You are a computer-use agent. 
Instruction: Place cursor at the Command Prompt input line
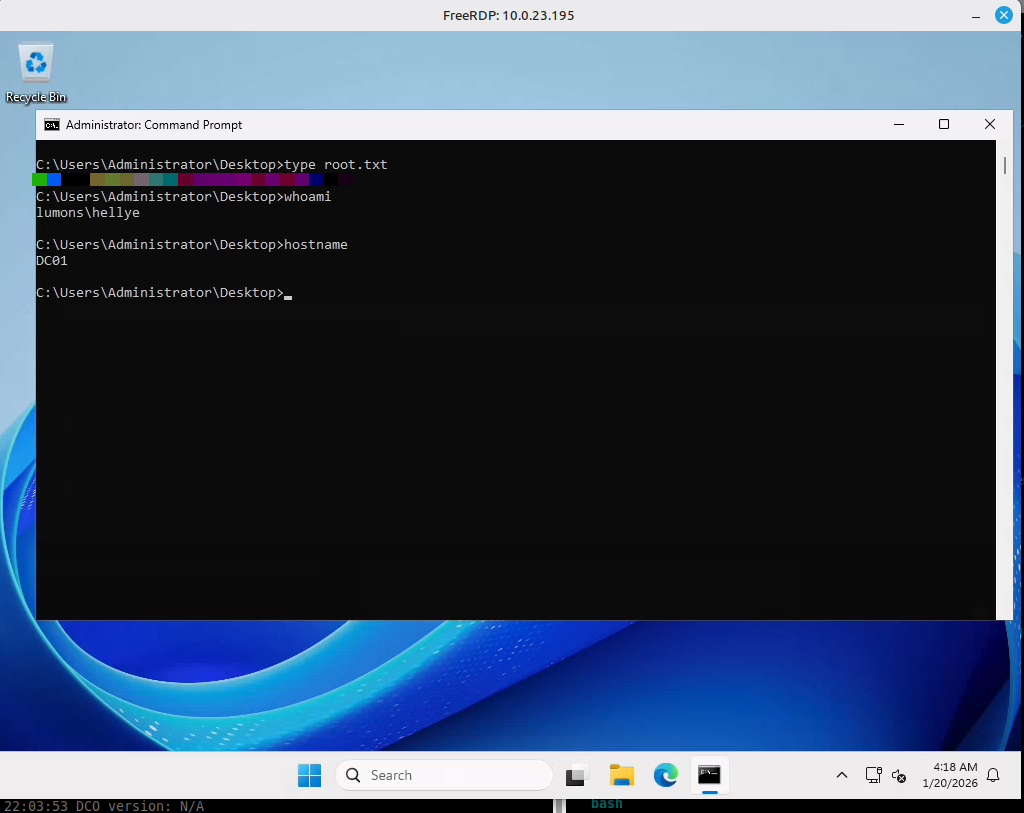click(x=290, y=293)
